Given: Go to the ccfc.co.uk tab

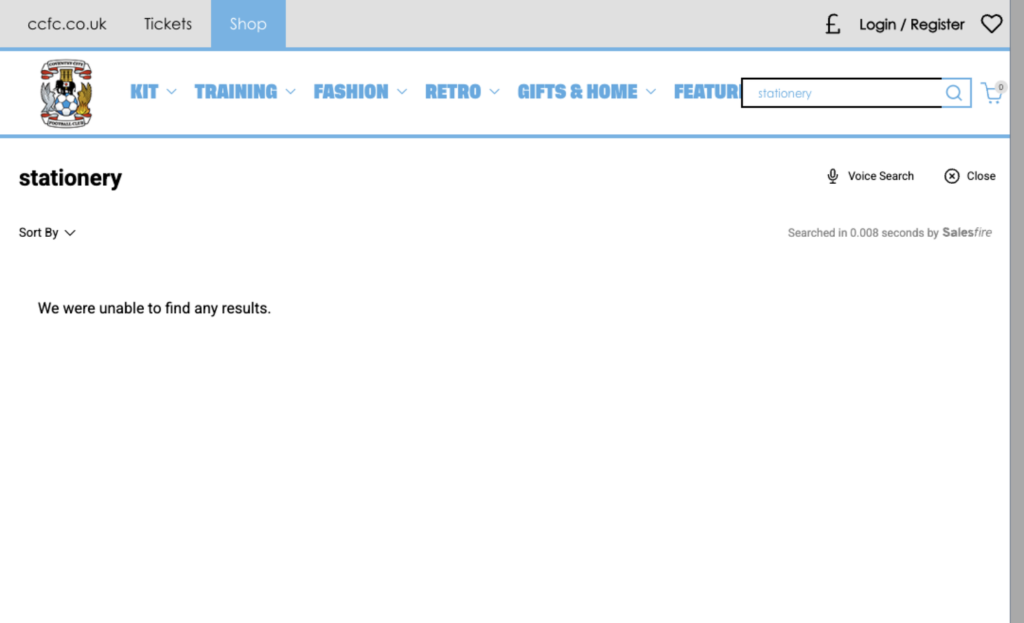Looking at the screenshot, I should [67, 24].
